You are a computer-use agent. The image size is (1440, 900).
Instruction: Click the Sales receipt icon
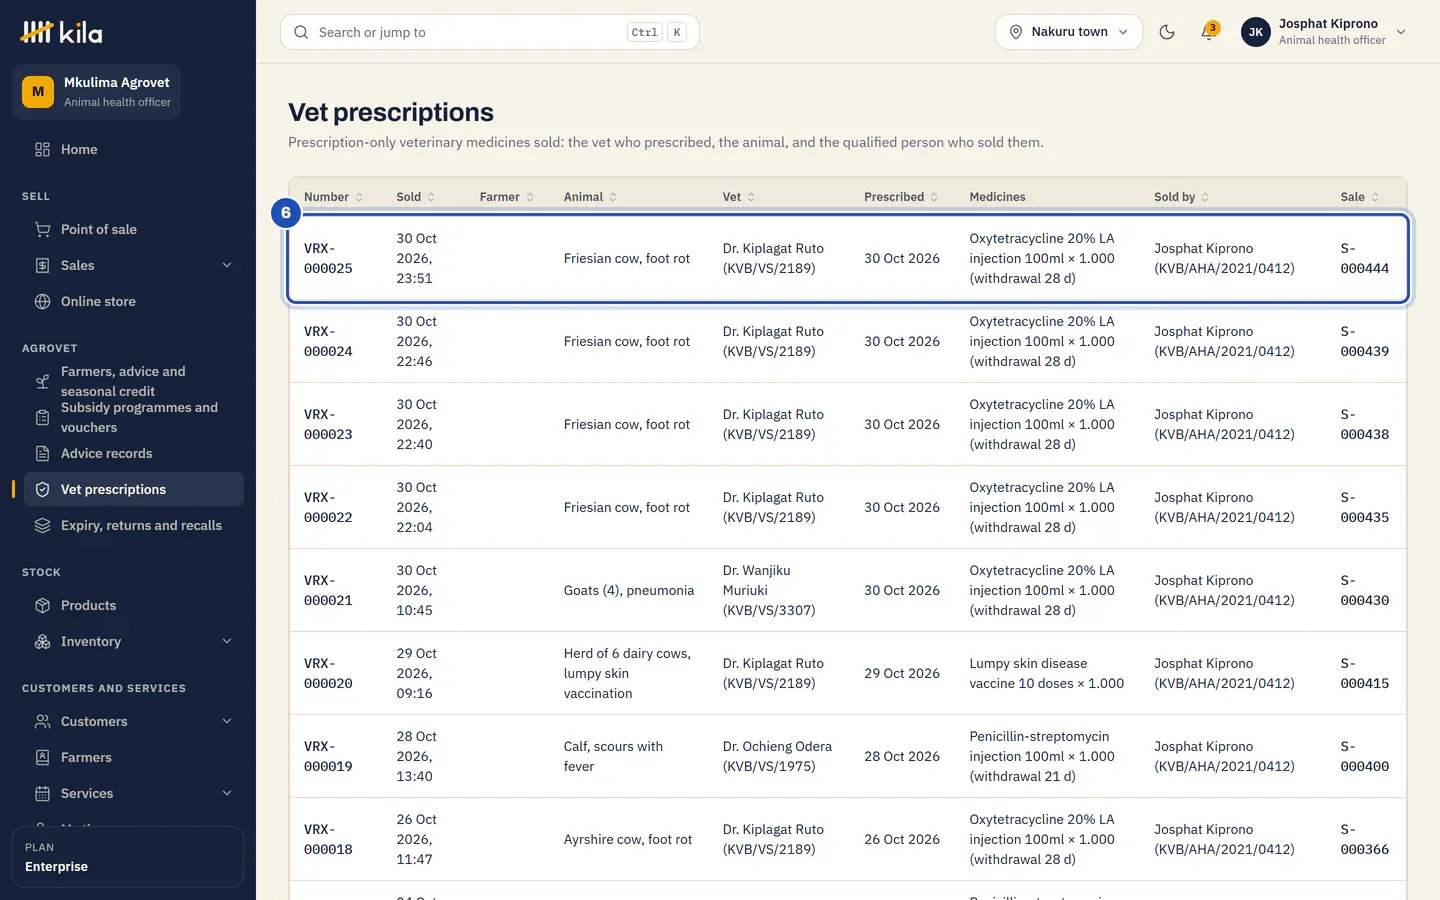tap(42, 265)
